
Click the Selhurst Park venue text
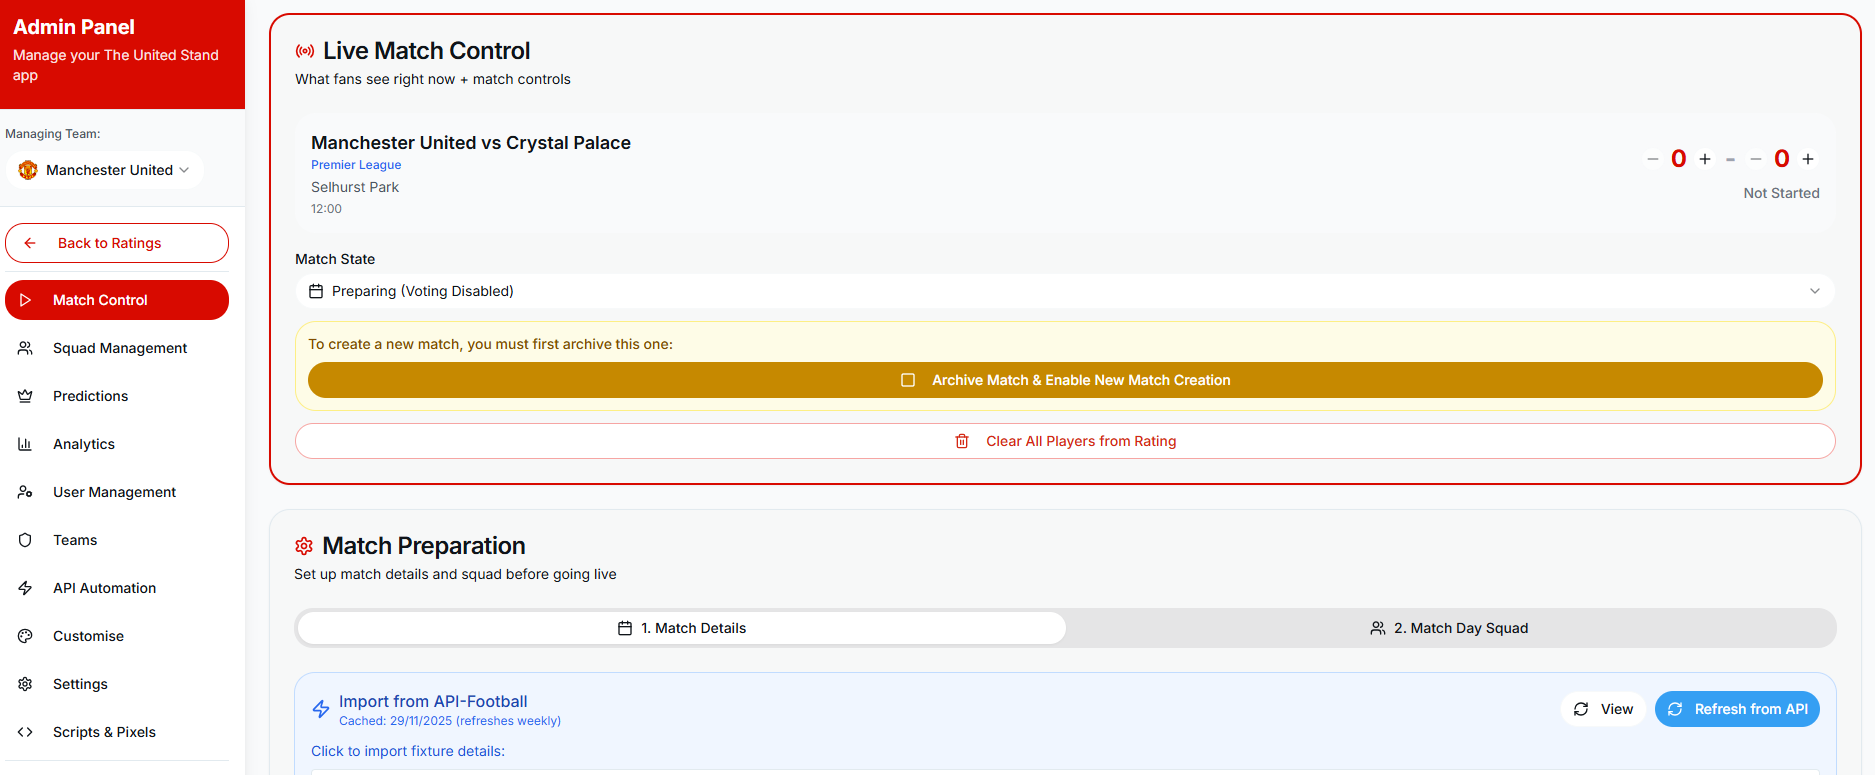[x=355, y=187]
